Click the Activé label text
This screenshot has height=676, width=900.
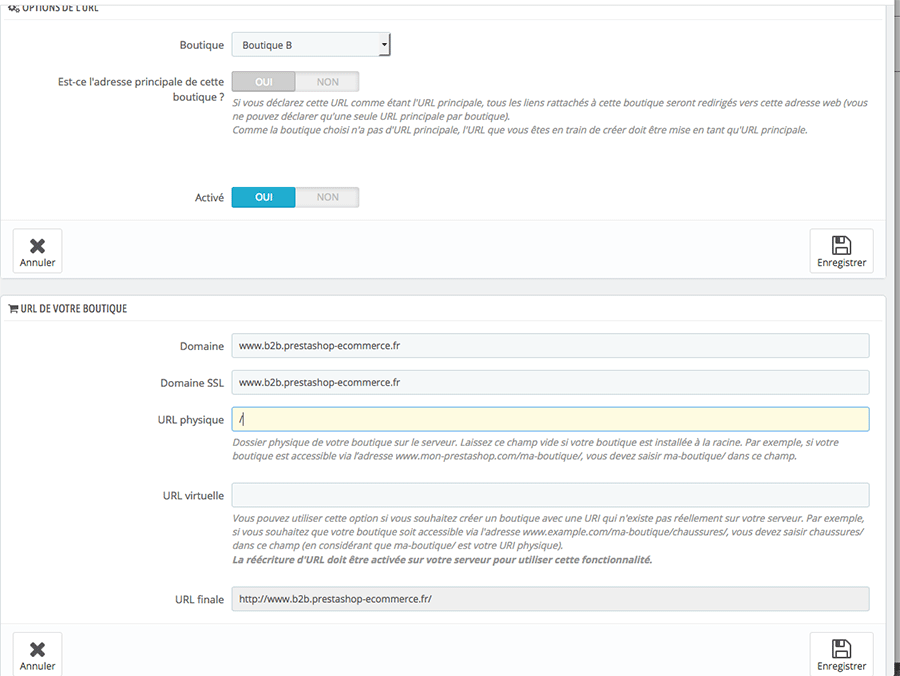[x=209, y=198]
